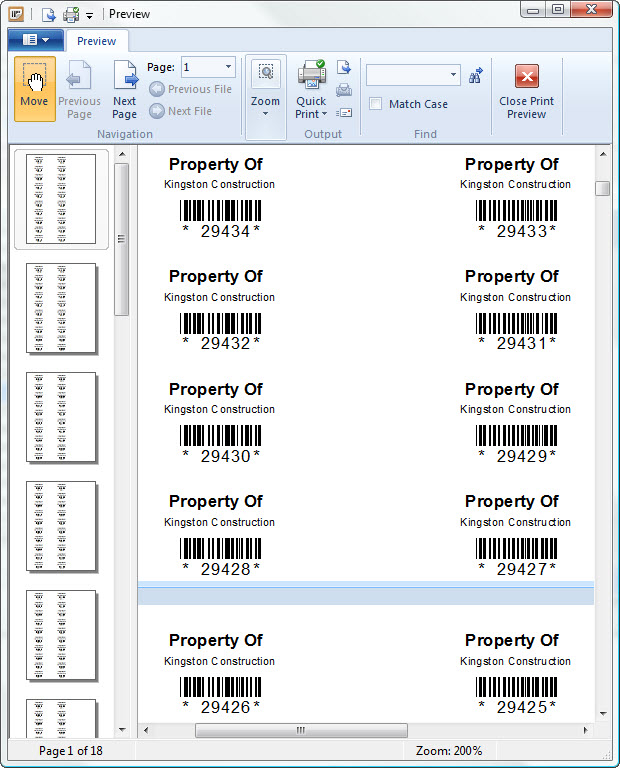The height and width of the screenshot is (768, 620).
Task: Expand the Zoom dropdown arrow
Action: click(265, 114)
